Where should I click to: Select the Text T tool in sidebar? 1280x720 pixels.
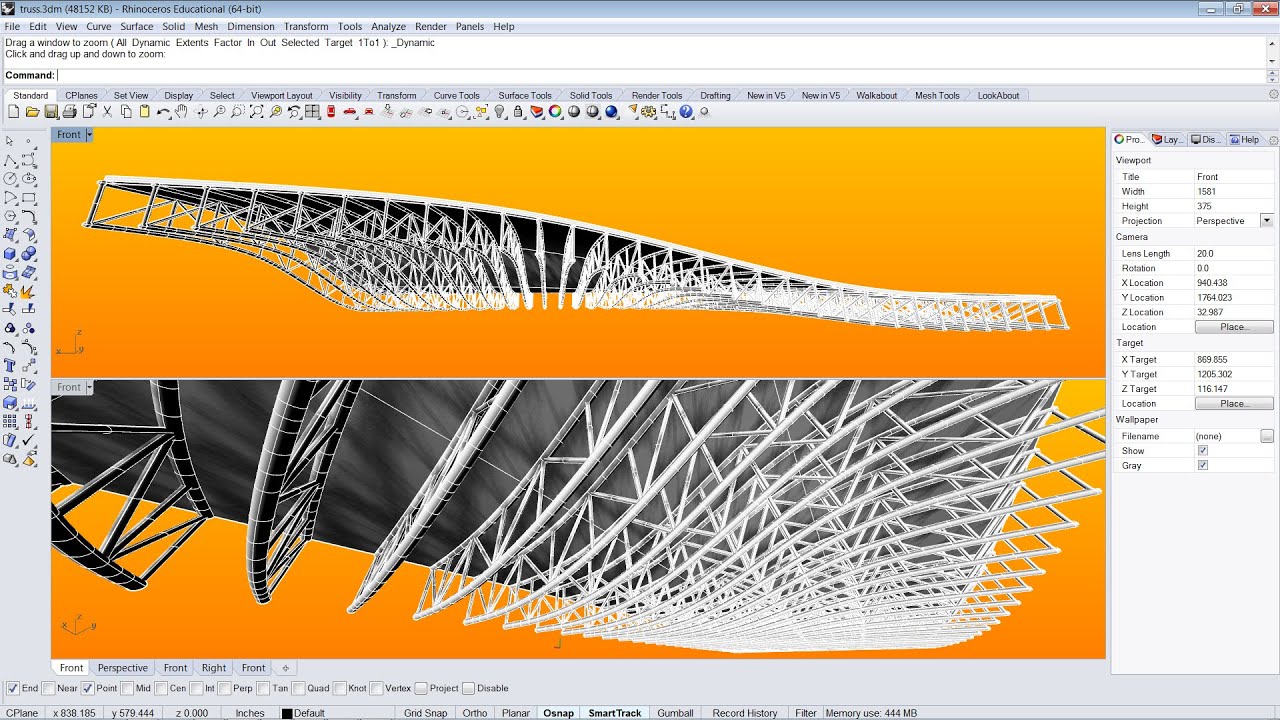click(10, 366)
